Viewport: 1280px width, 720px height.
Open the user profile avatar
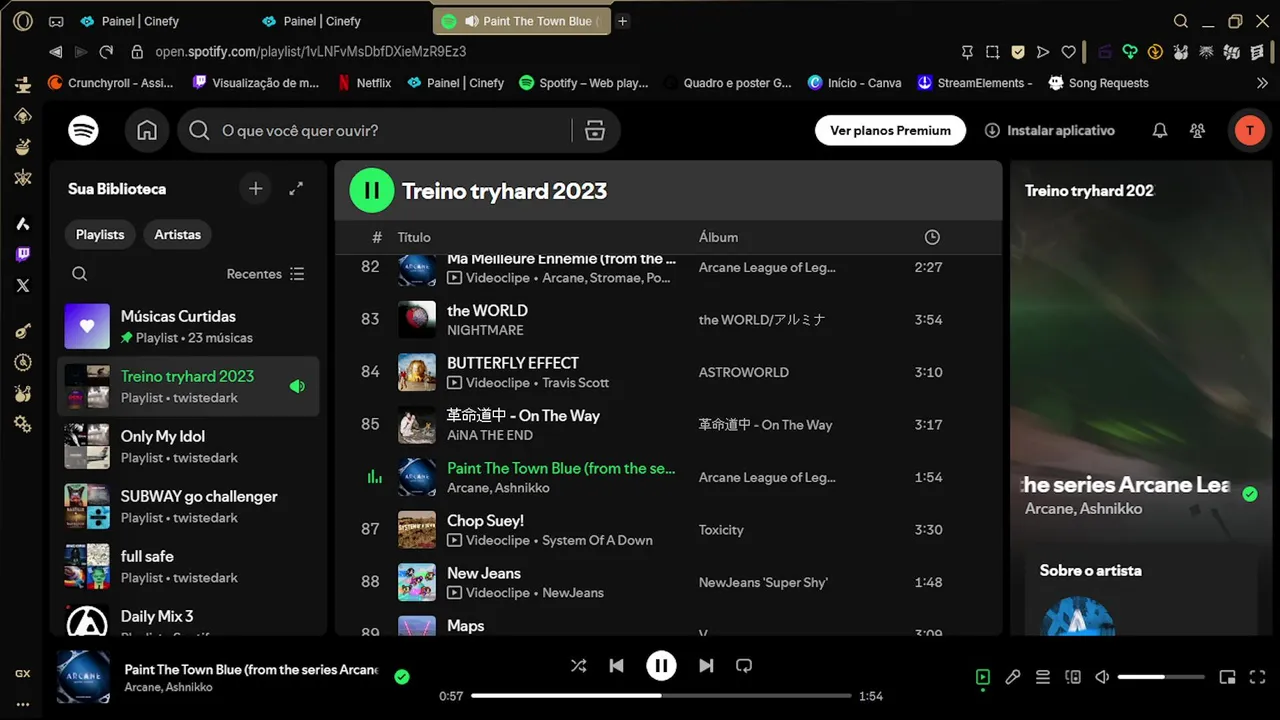click(1249, 130)
